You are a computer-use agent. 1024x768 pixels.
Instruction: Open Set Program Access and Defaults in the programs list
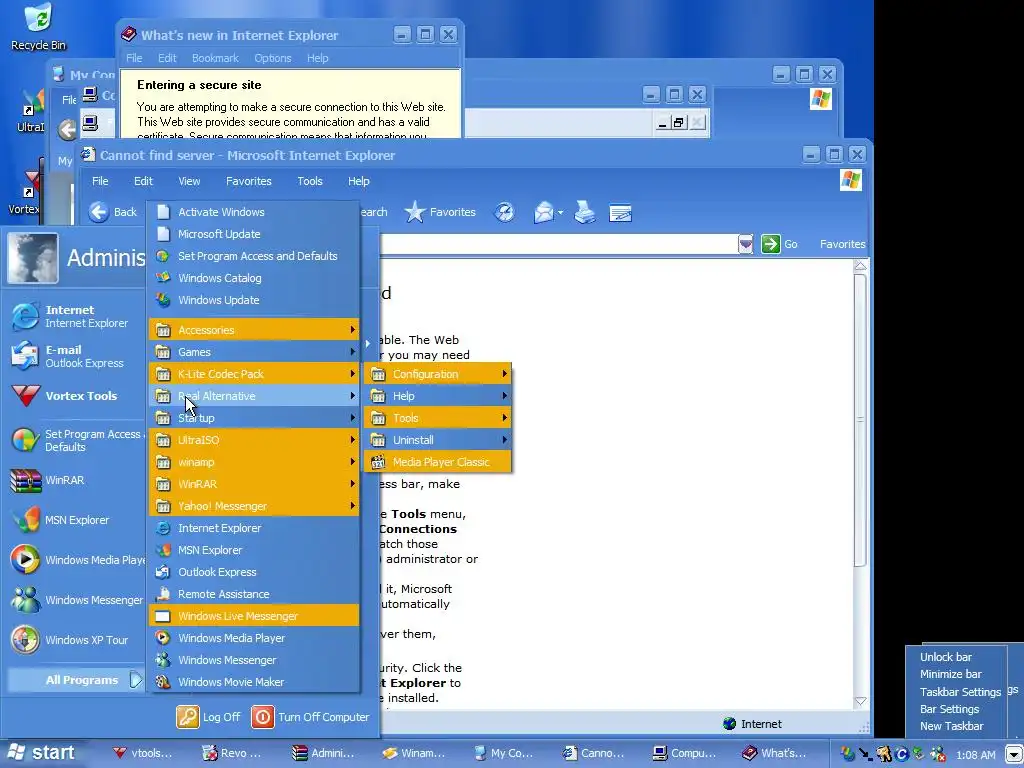254,256
